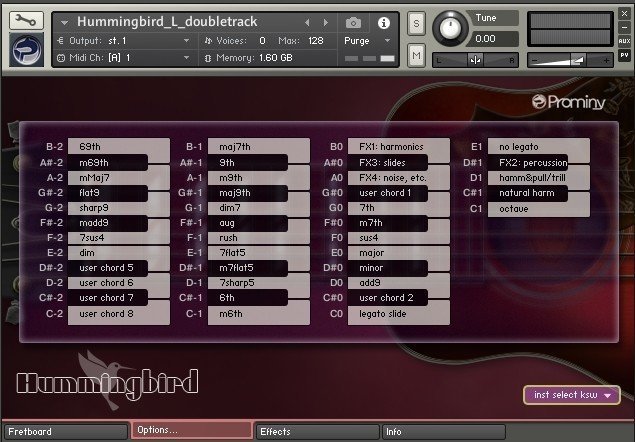Click the PV button in the header
635x442 pixels.
click(x=624, y=55)
